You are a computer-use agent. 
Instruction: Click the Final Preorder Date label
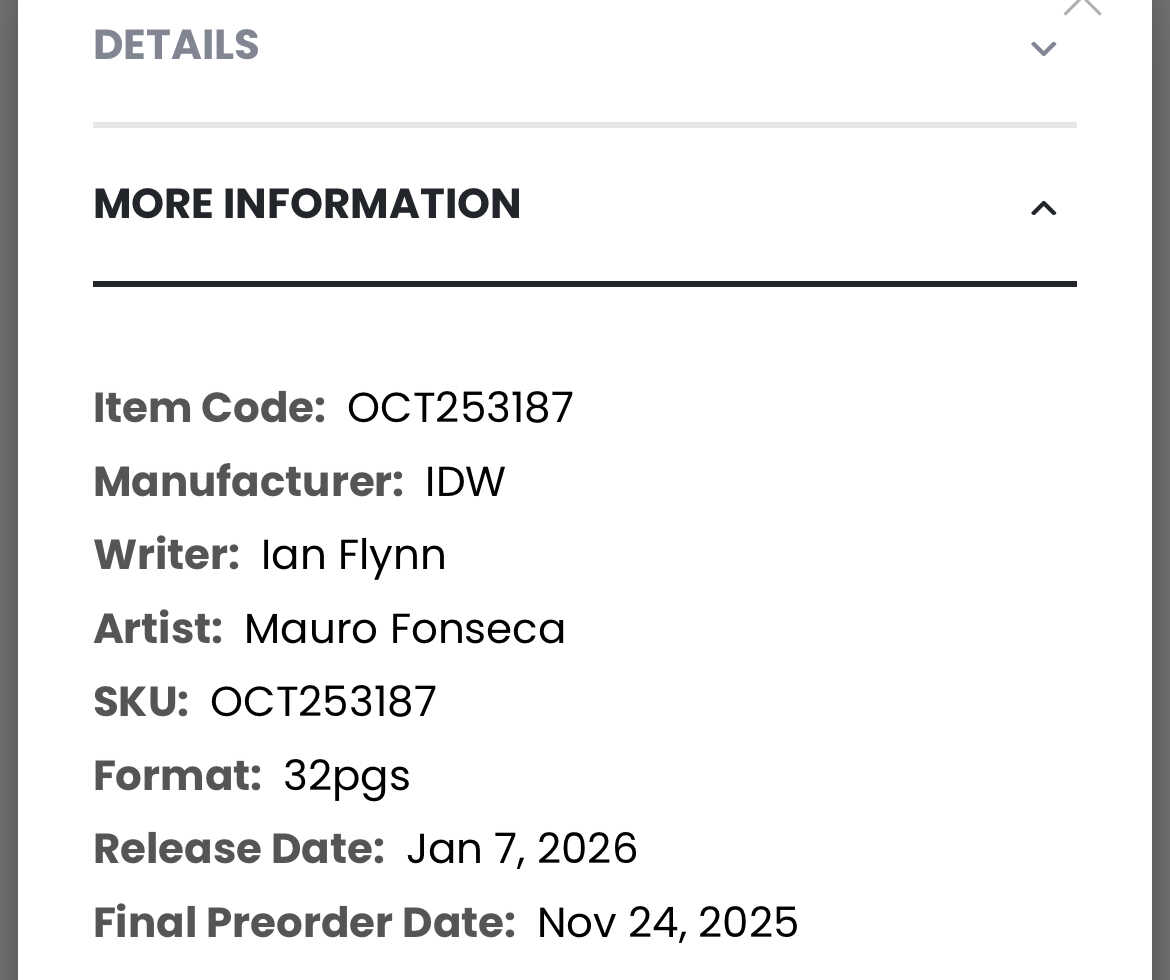click(x=304, y=923)
